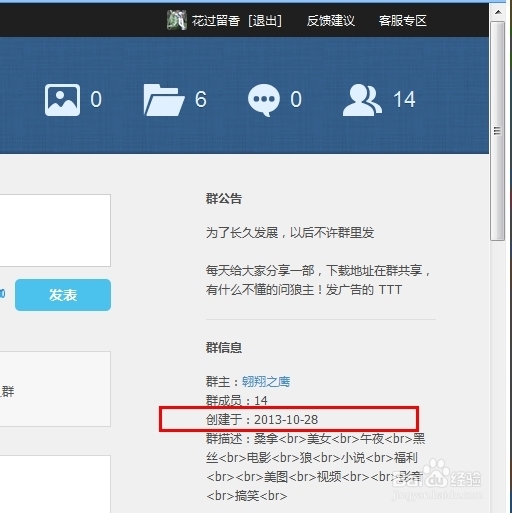The height and width of the screenshot is (513, 512).
Task: Open the 花过留香 username link
Action: (216, 21)
